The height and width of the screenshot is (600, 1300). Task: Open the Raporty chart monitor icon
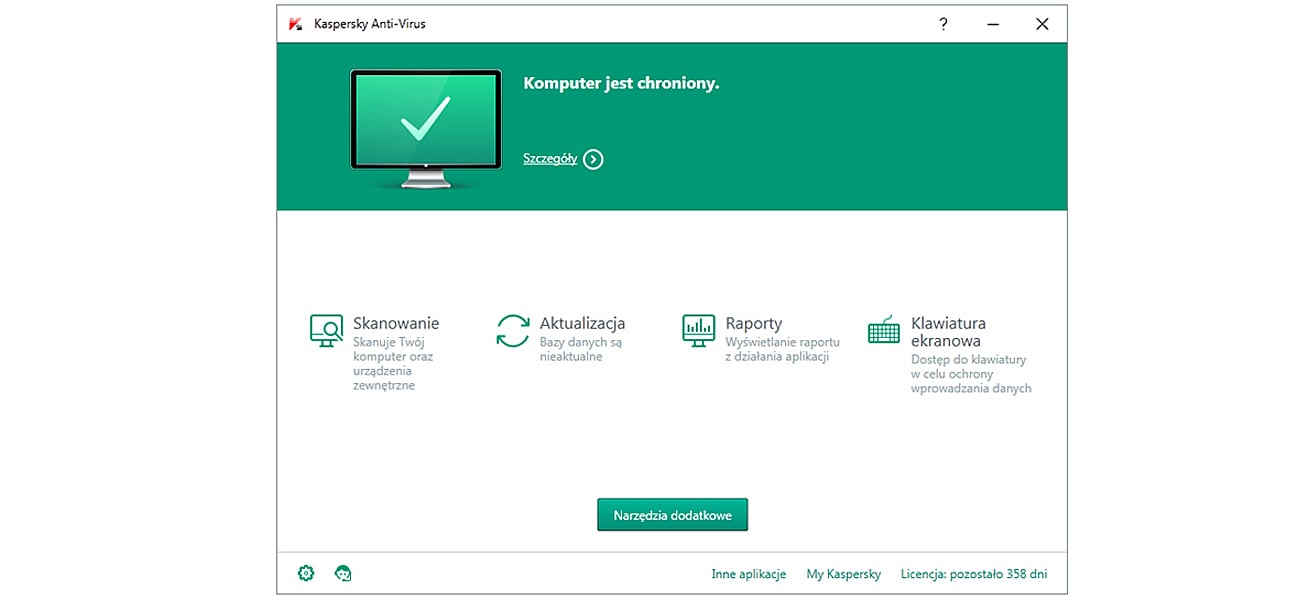tap(698, 331)
